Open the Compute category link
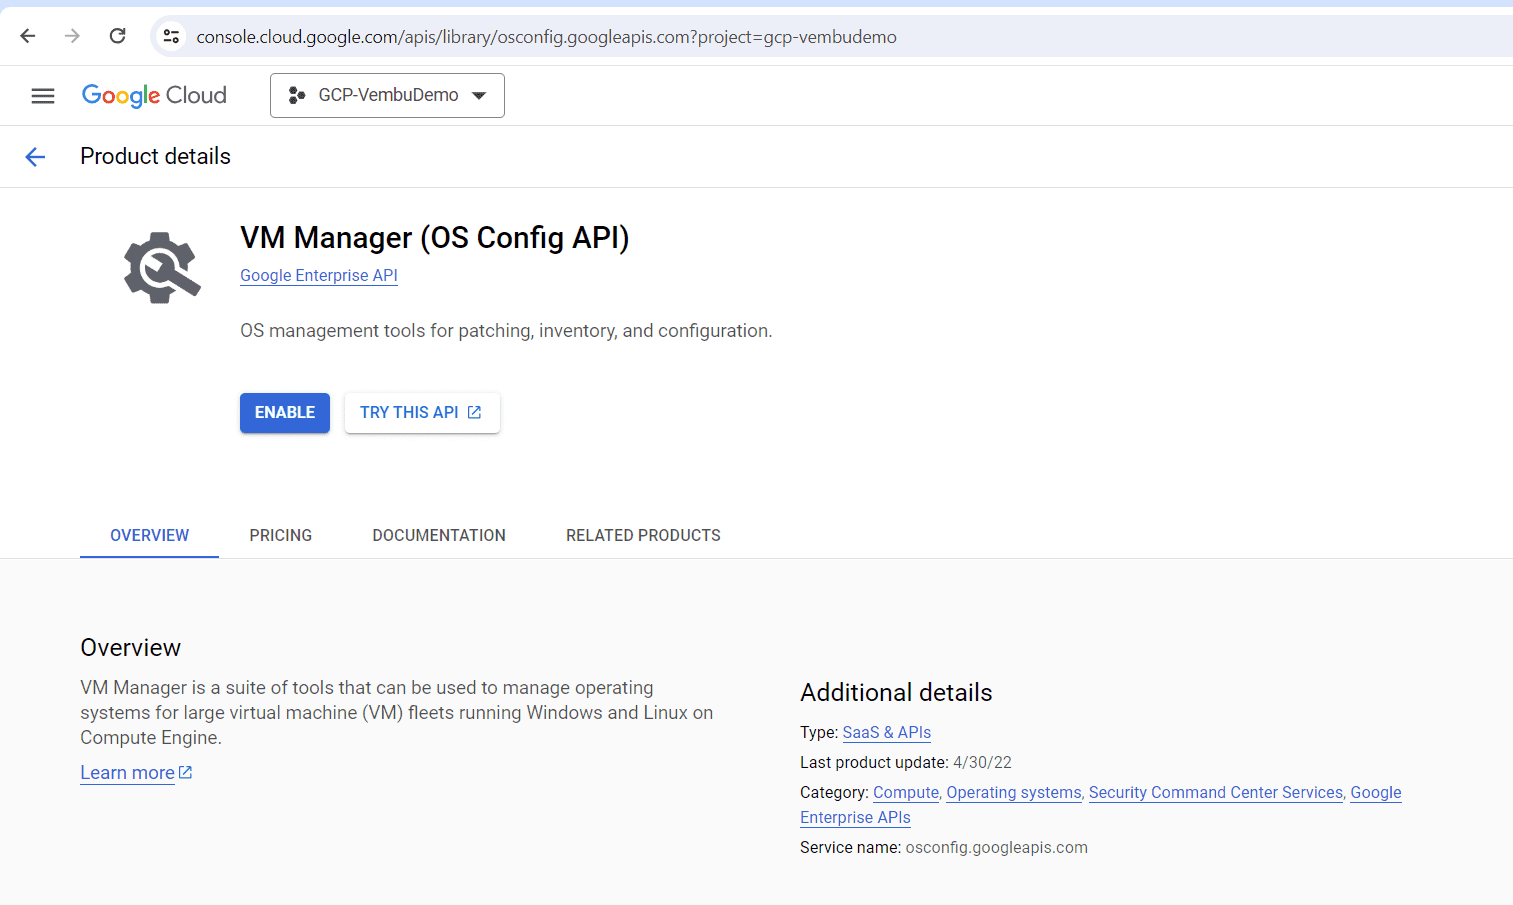Screen dimensions: 1513x905 coord(906,792)
